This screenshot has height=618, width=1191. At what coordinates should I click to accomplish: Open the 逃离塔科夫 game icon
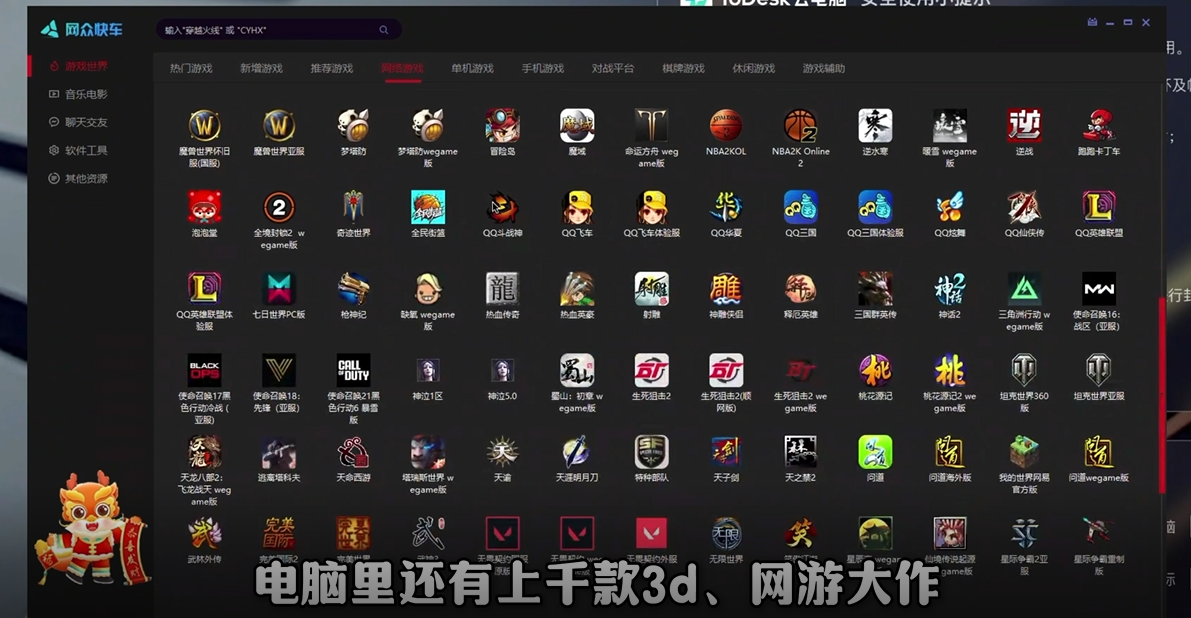coord(279,452)
